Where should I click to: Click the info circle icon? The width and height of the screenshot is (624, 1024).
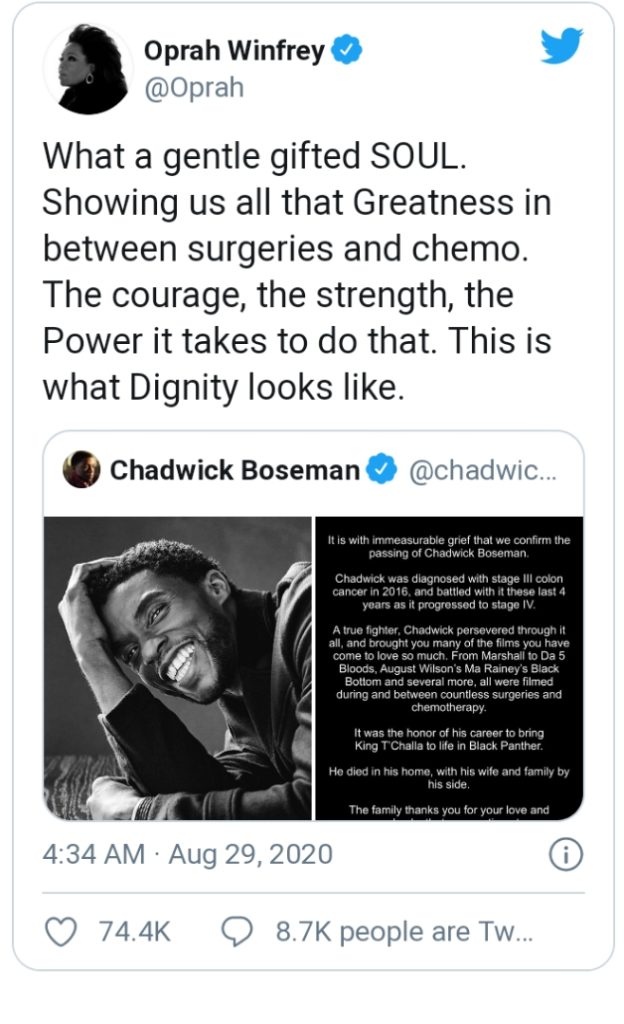pos(566,854)
